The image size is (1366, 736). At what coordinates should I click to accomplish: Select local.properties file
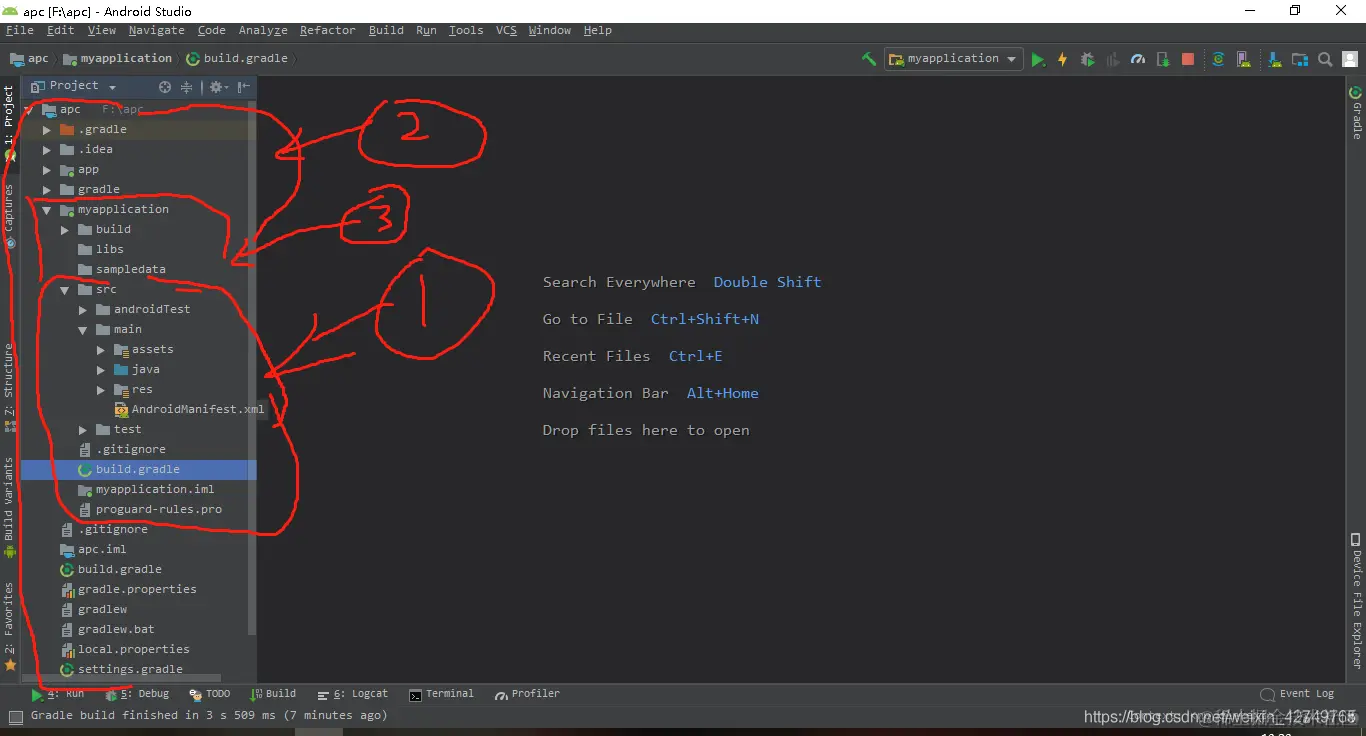(125, 650)
